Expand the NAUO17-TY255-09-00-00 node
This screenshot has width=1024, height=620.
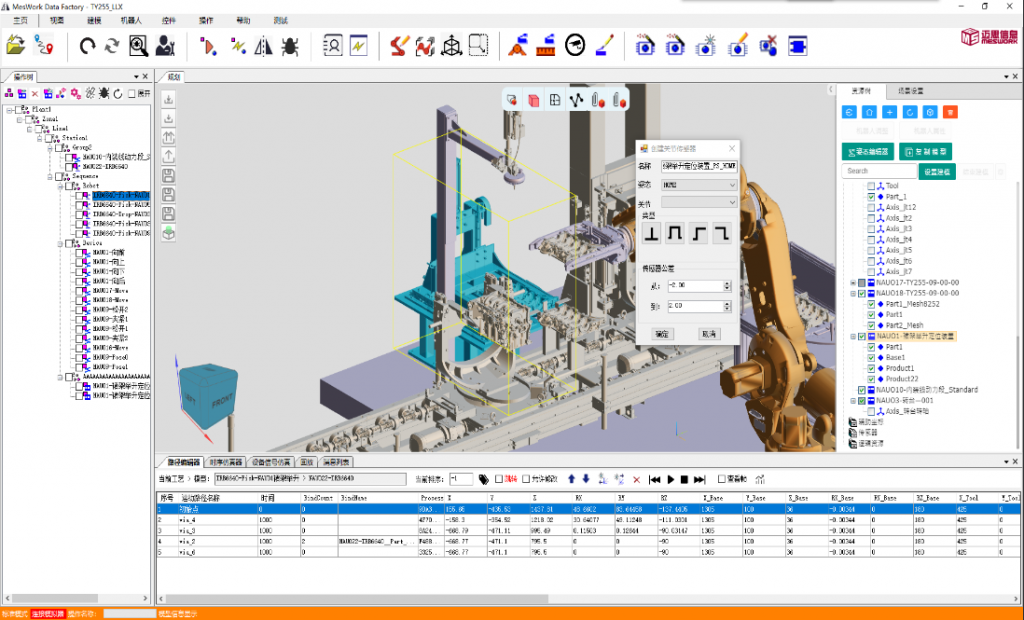(853, 283)
